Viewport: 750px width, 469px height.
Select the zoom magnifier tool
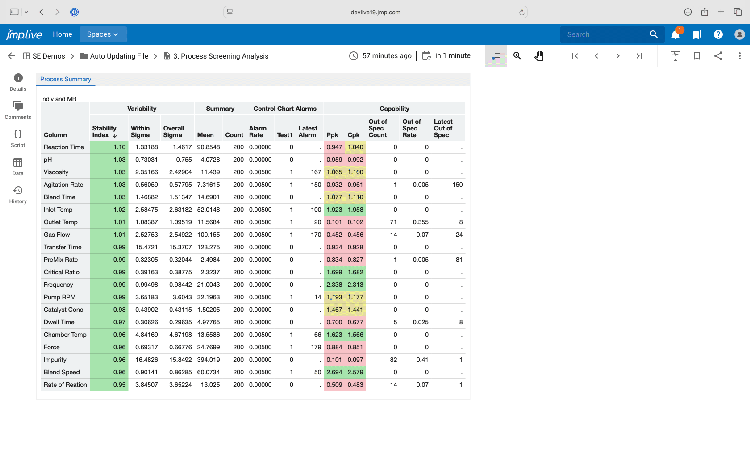(x=517, y=56)
